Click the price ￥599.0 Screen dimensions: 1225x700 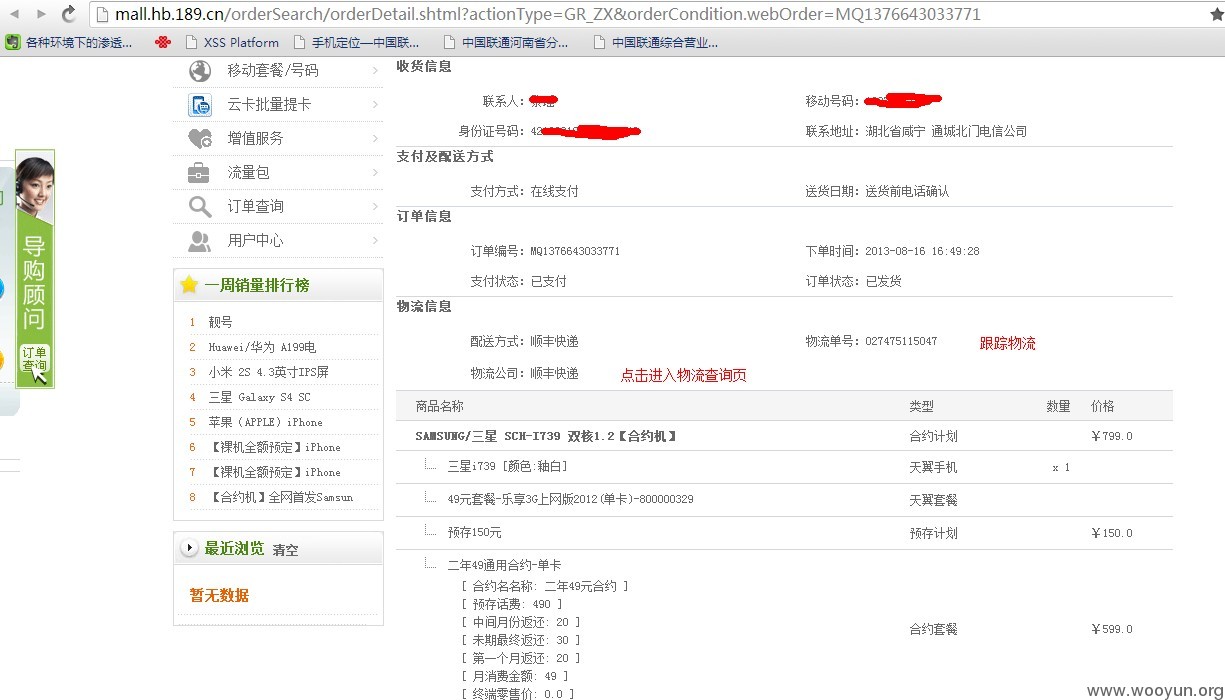pos(1112,629)
